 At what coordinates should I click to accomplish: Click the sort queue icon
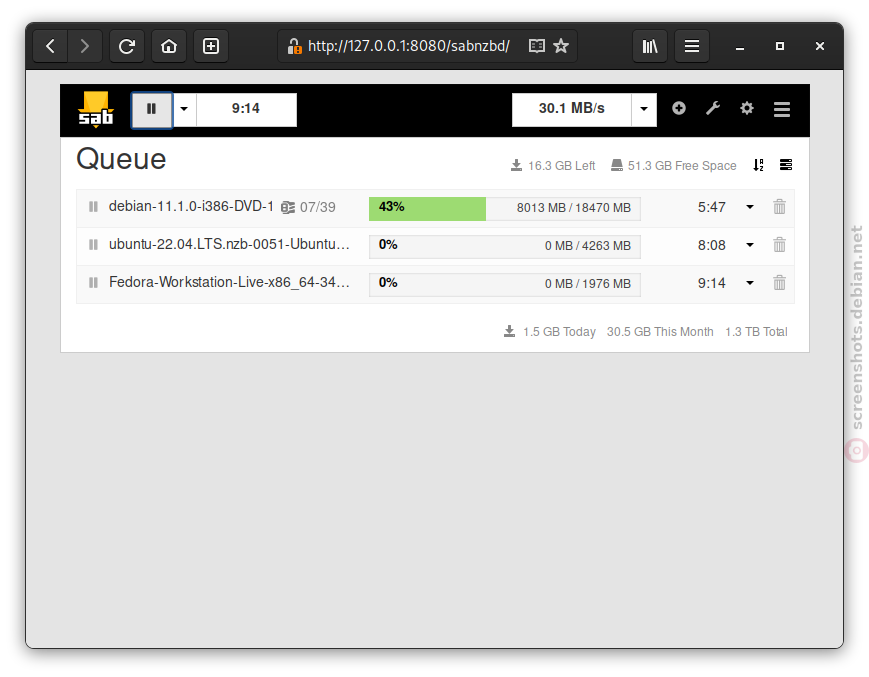coord(758,165)
